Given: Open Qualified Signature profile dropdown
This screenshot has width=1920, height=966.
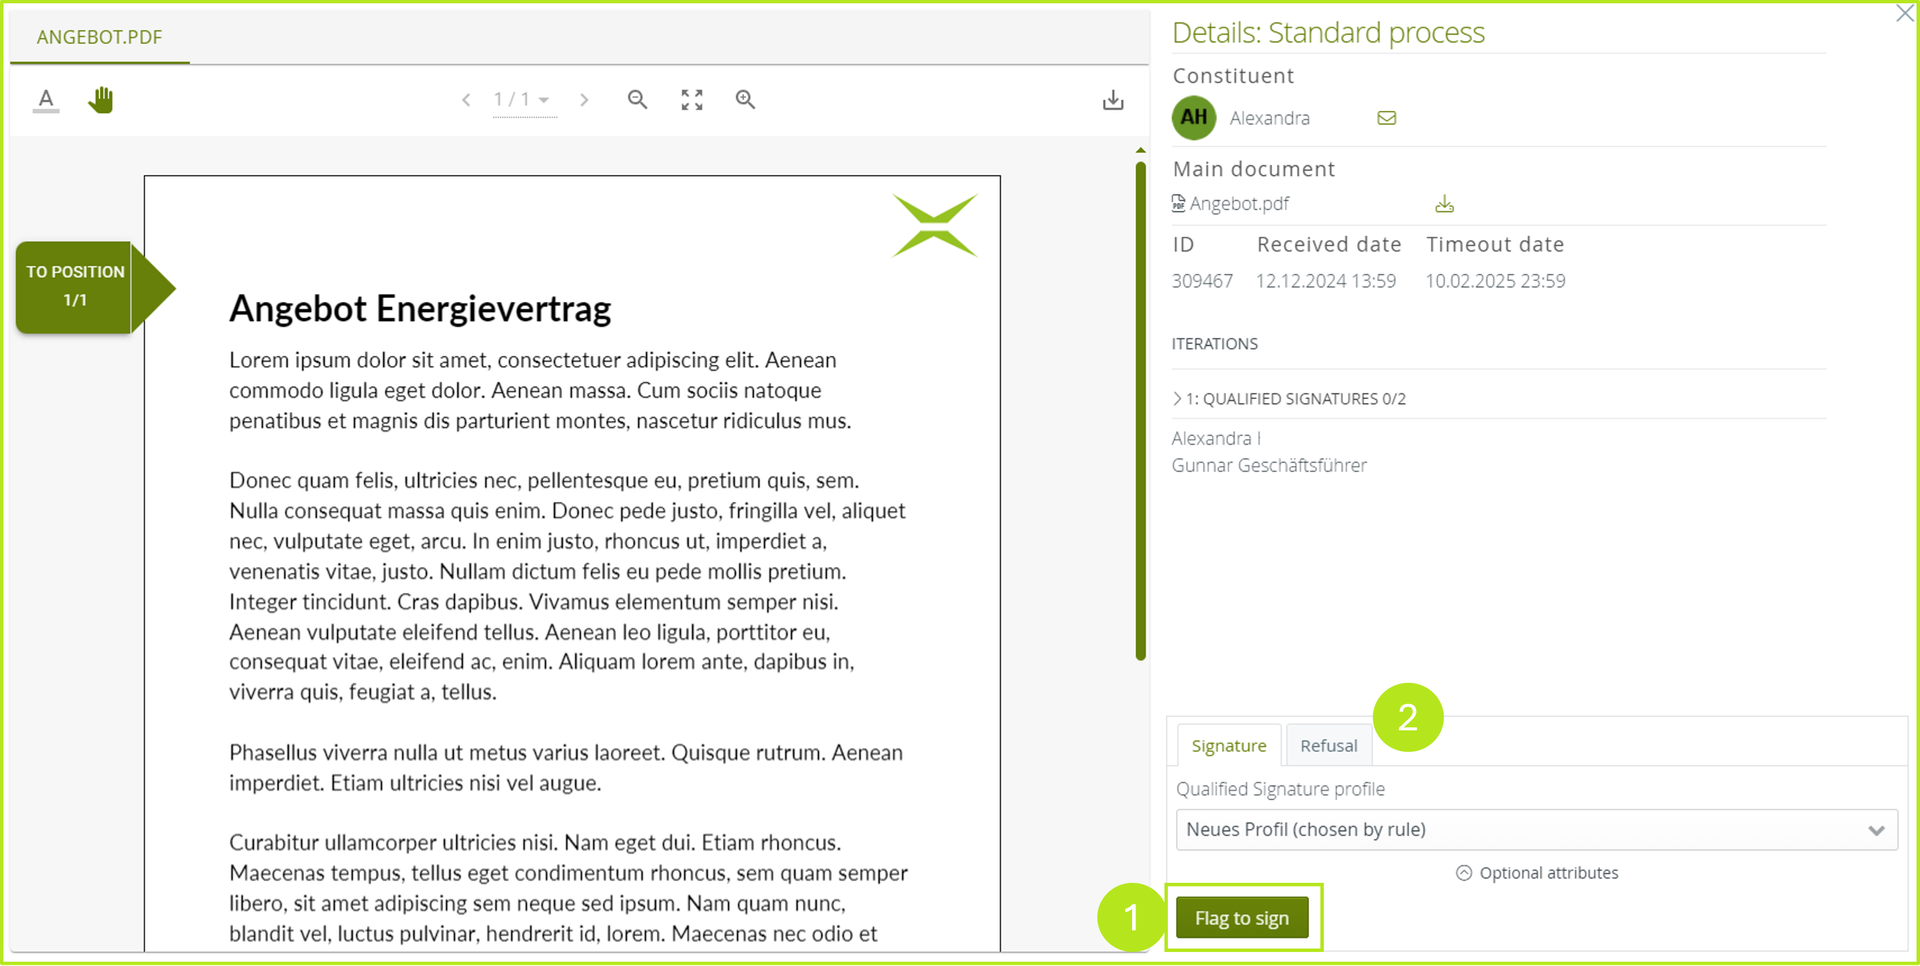Looking at the screenshot, I should [1536, 830].
